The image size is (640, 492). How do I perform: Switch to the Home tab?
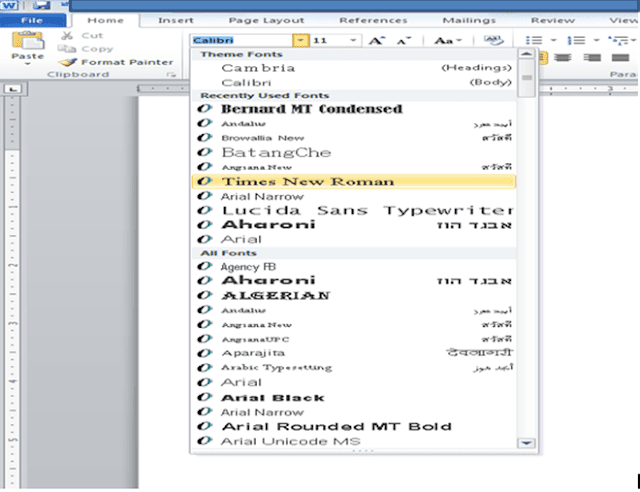pos(105,20)
